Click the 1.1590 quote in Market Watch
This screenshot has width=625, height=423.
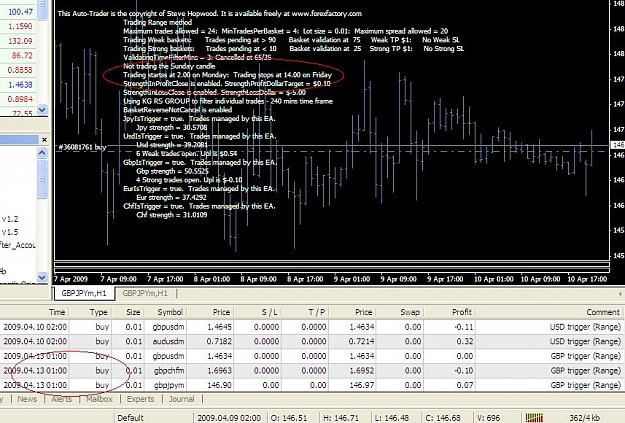pos(20,26)
